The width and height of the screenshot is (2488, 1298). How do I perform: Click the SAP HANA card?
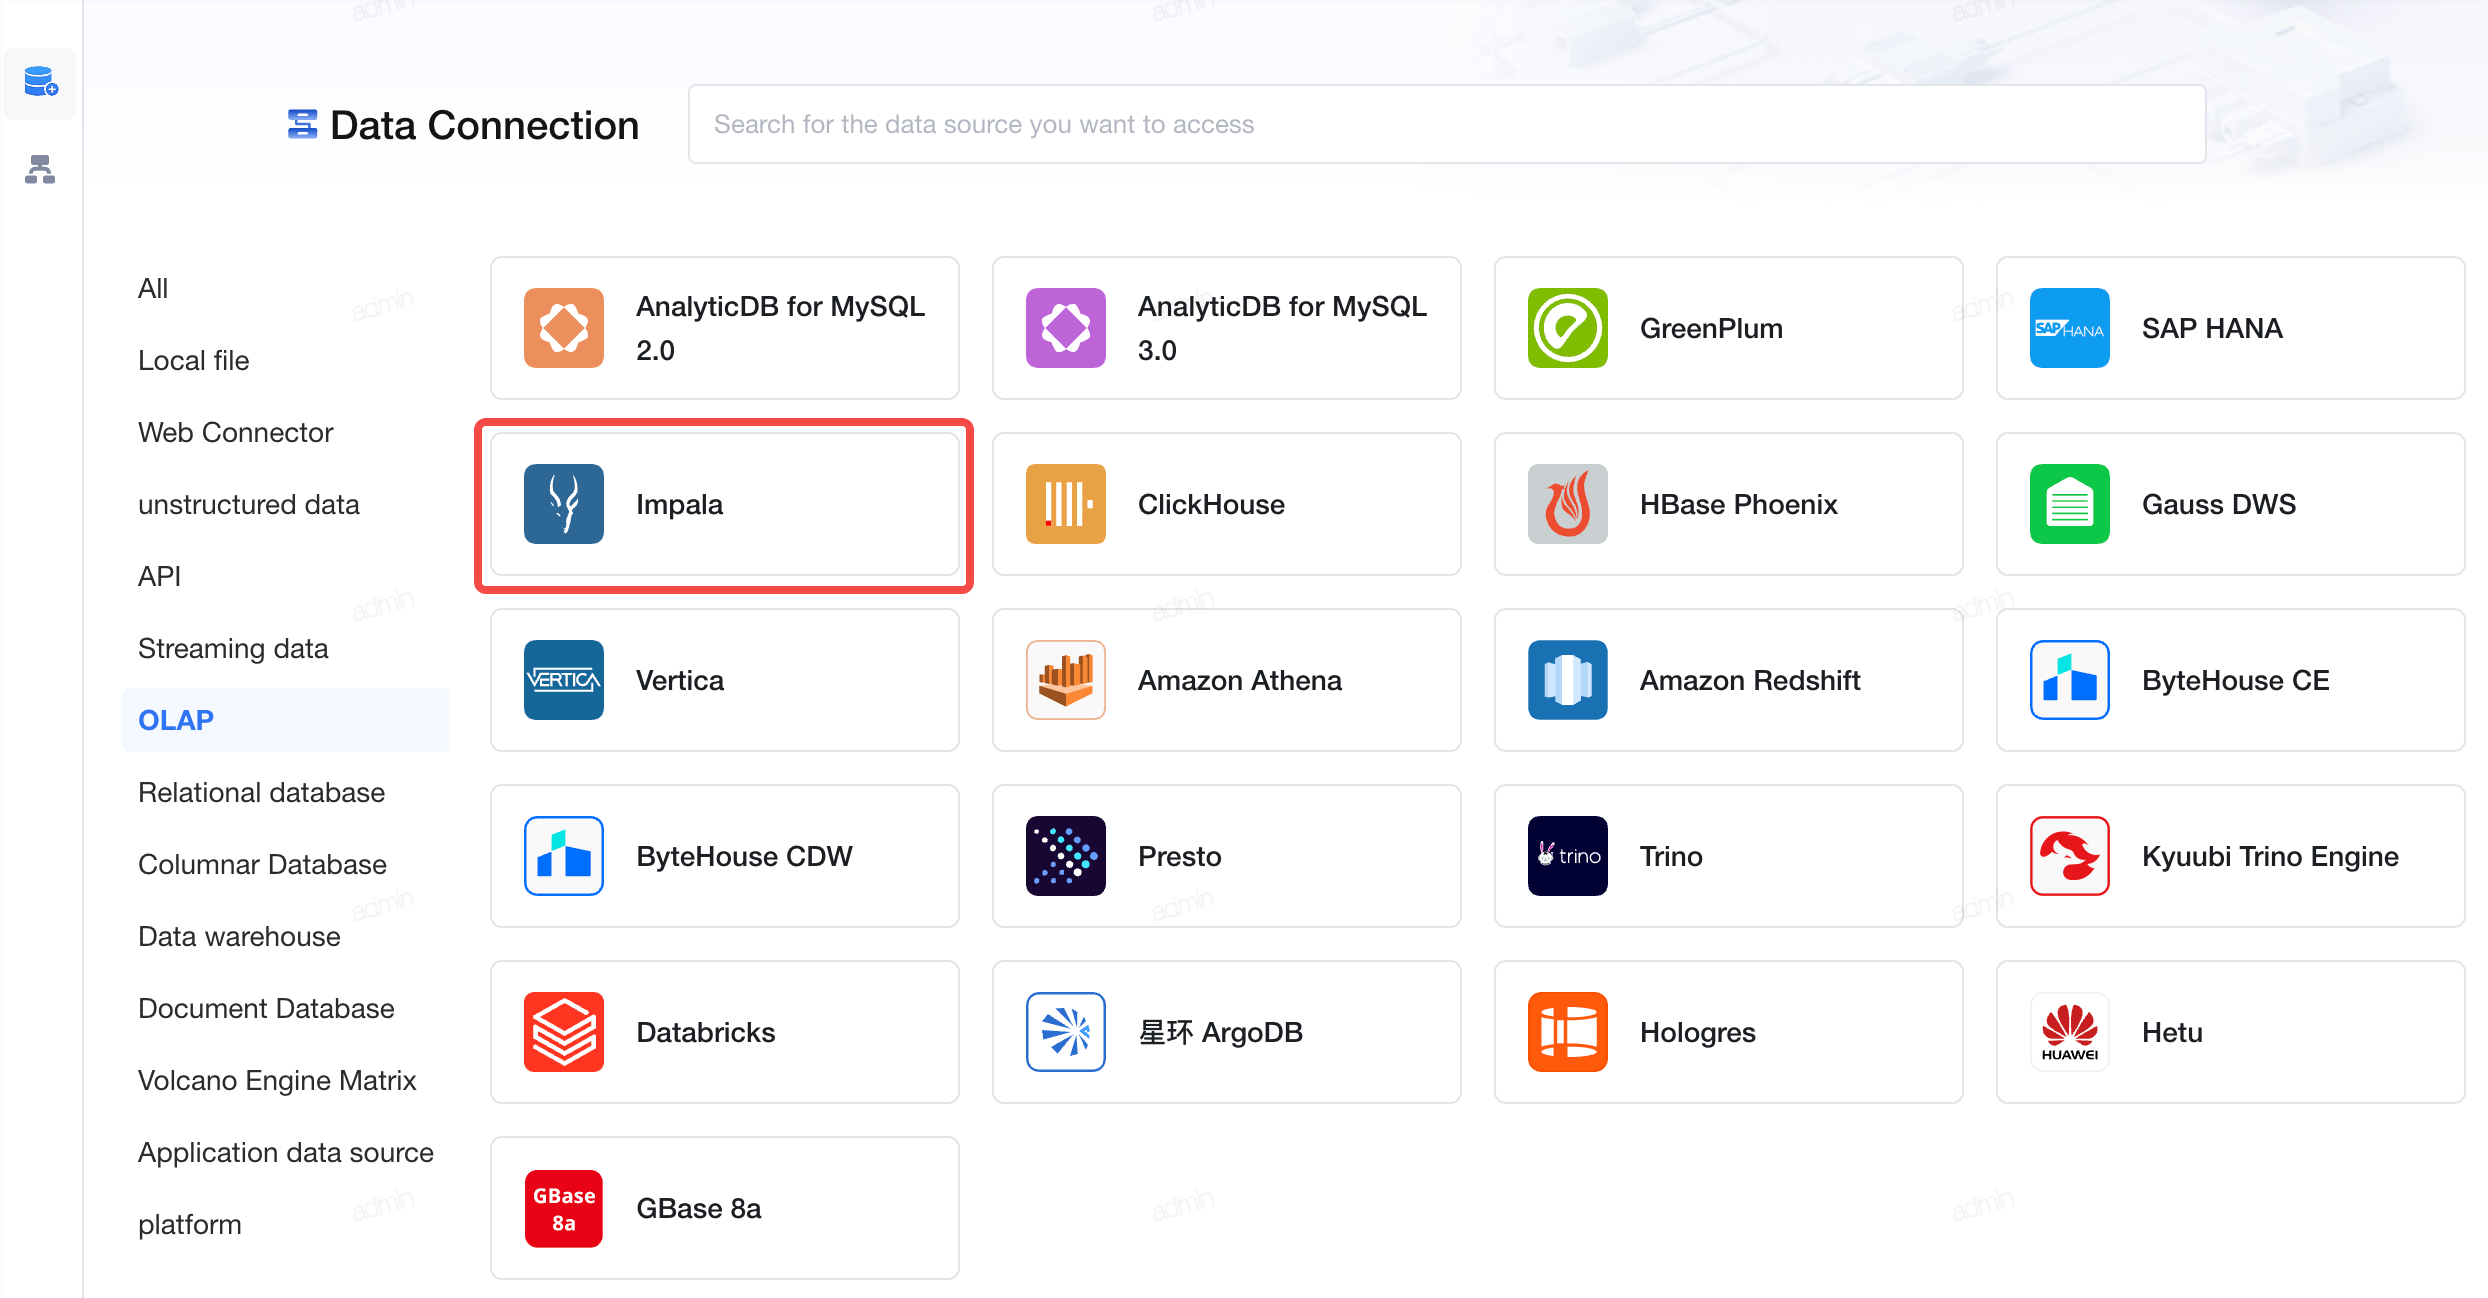(2230, 328)
